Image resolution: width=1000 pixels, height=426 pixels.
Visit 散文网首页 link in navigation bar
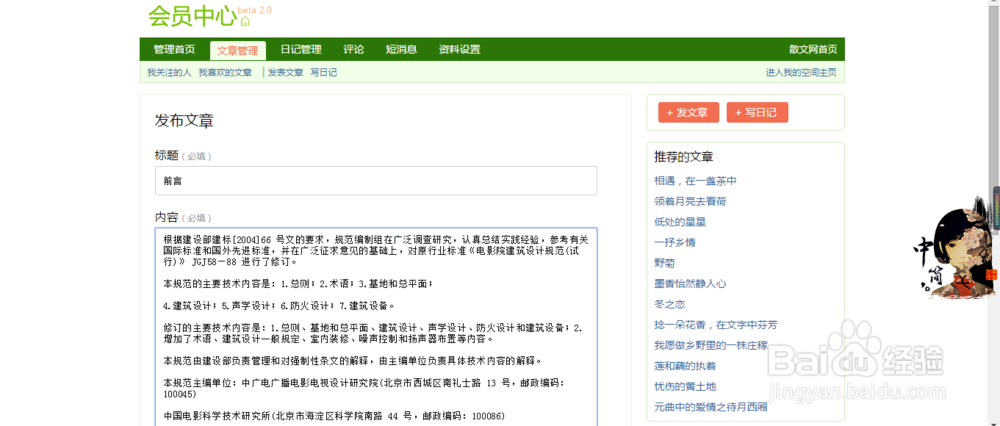[x=812, y=50]
